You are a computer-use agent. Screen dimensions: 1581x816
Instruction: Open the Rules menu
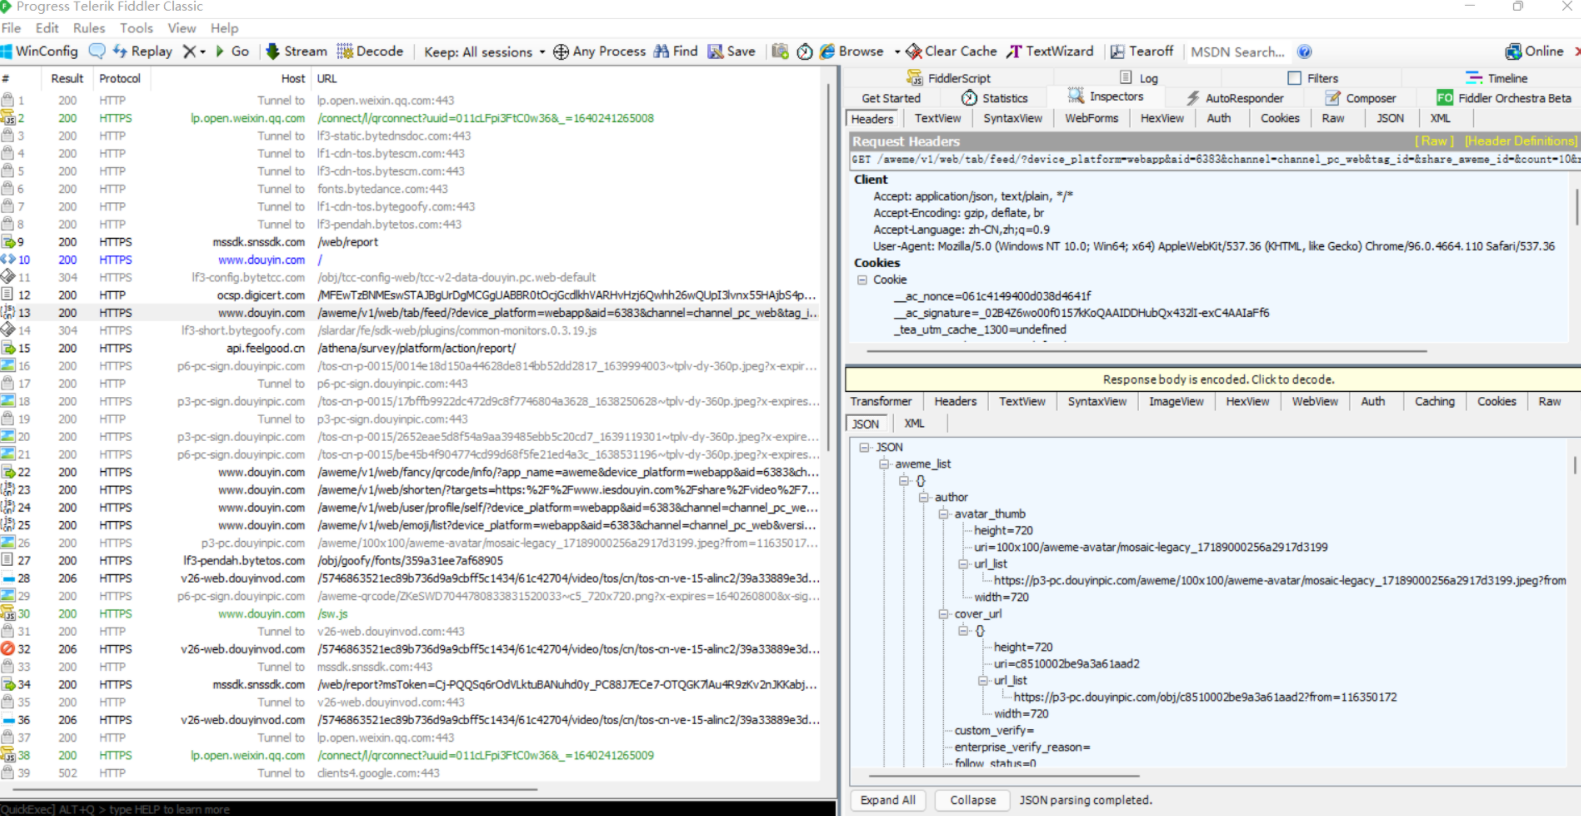pyautogui.click(x=89, y=28)
